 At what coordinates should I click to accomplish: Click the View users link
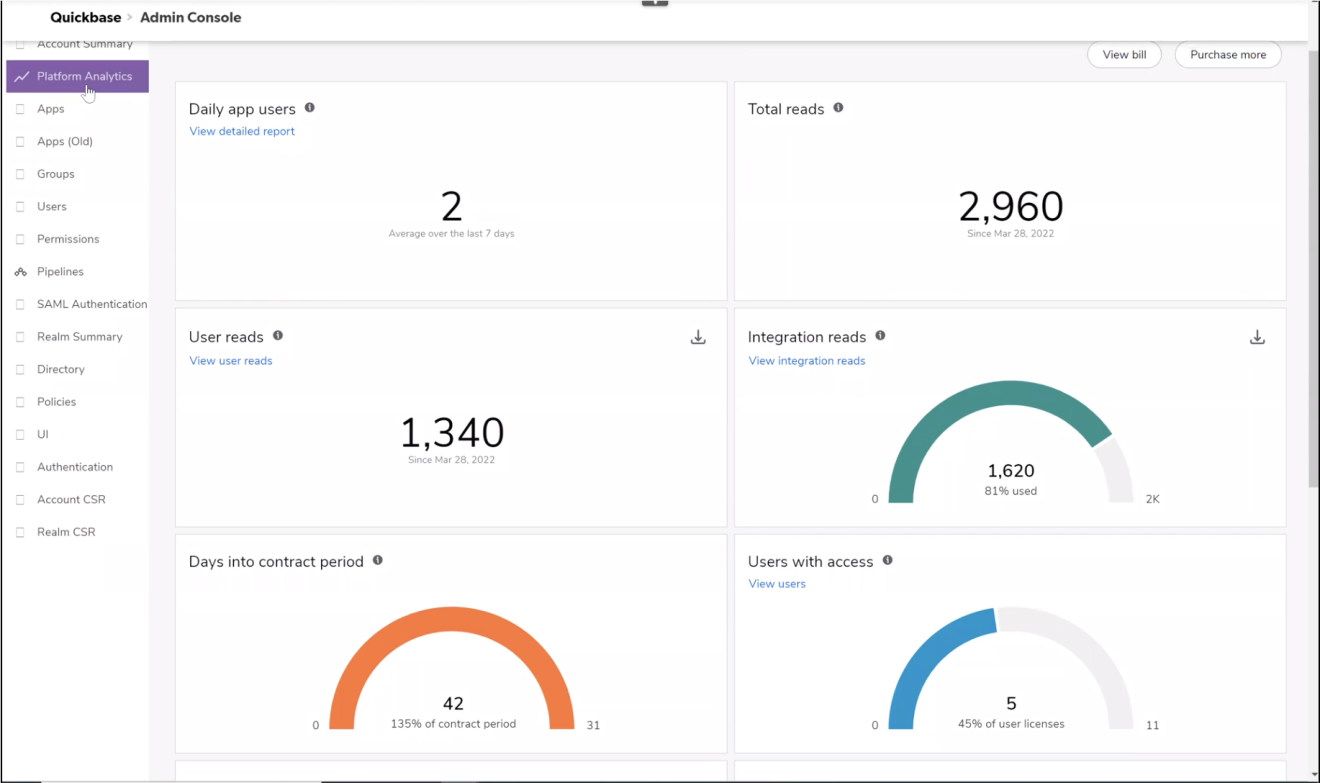point(777,583)
